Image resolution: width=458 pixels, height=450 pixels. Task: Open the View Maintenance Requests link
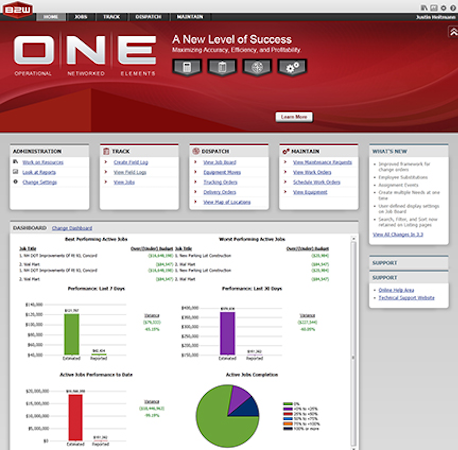322,162
